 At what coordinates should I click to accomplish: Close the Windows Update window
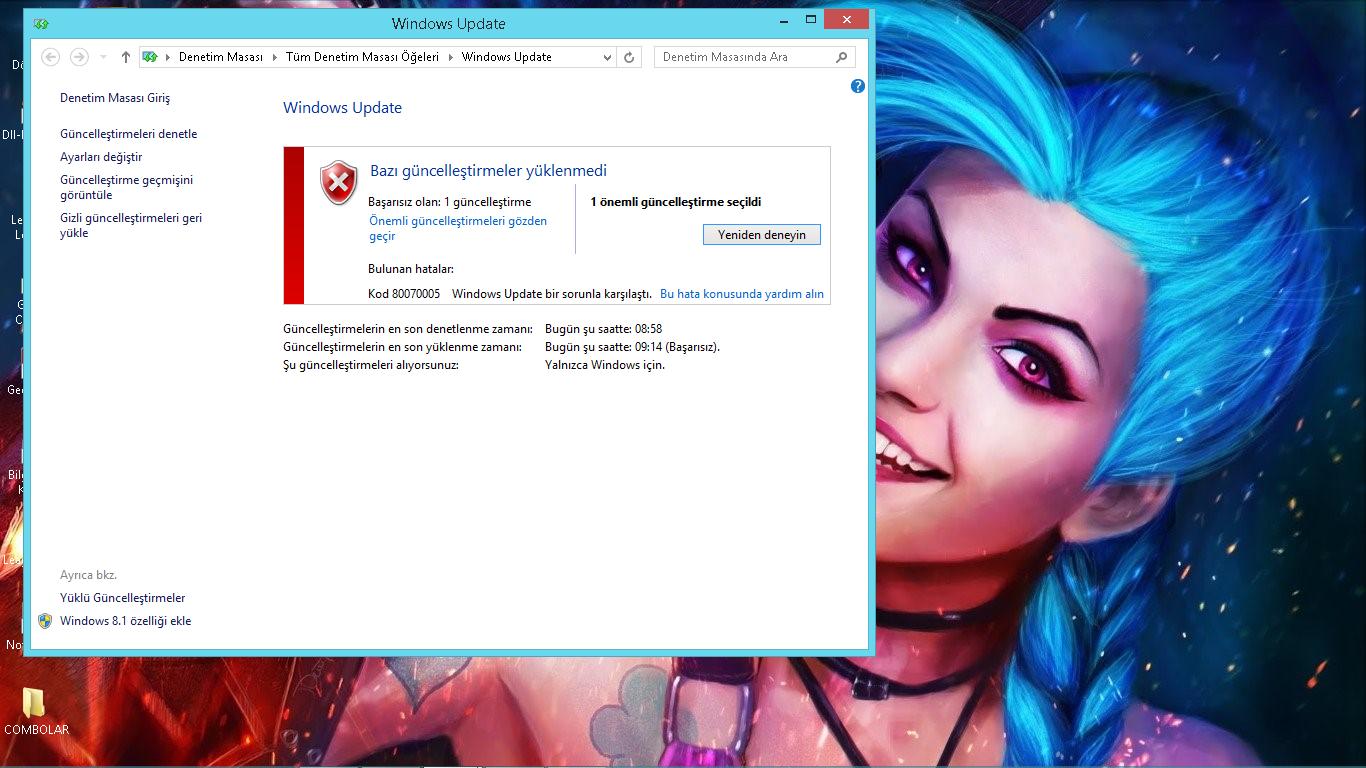point(847,20)
